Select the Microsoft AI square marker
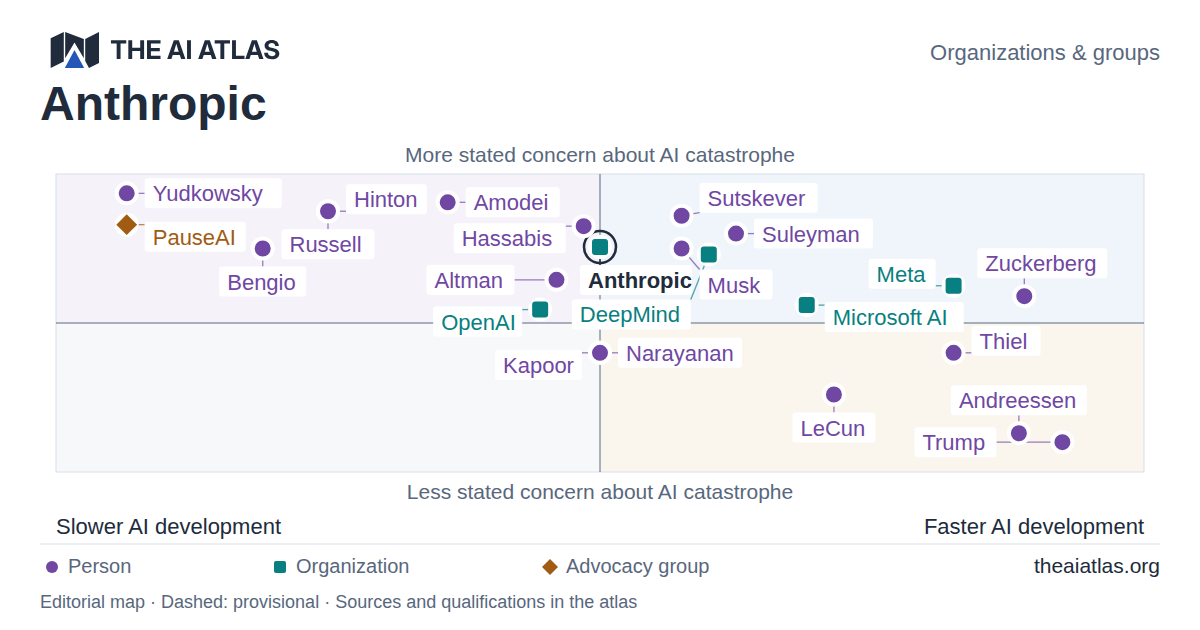The image size is (1200, 630). pos(807,305)
